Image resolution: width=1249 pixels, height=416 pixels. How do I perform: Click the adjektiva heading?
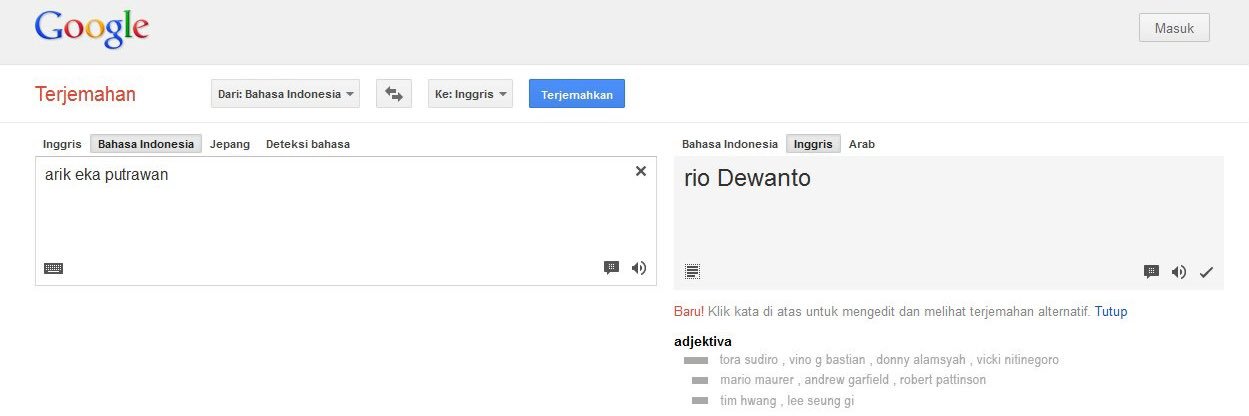[703, 341]
